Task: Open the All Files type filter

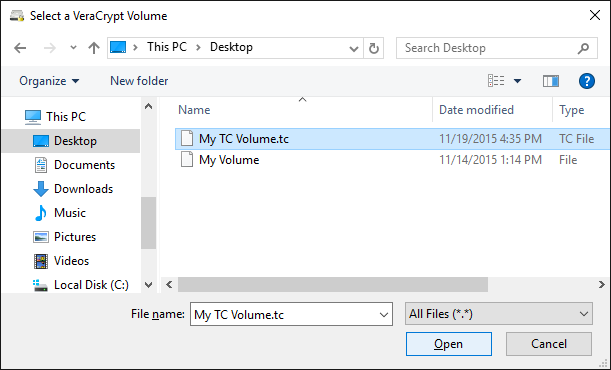Action: click(499, 314)
